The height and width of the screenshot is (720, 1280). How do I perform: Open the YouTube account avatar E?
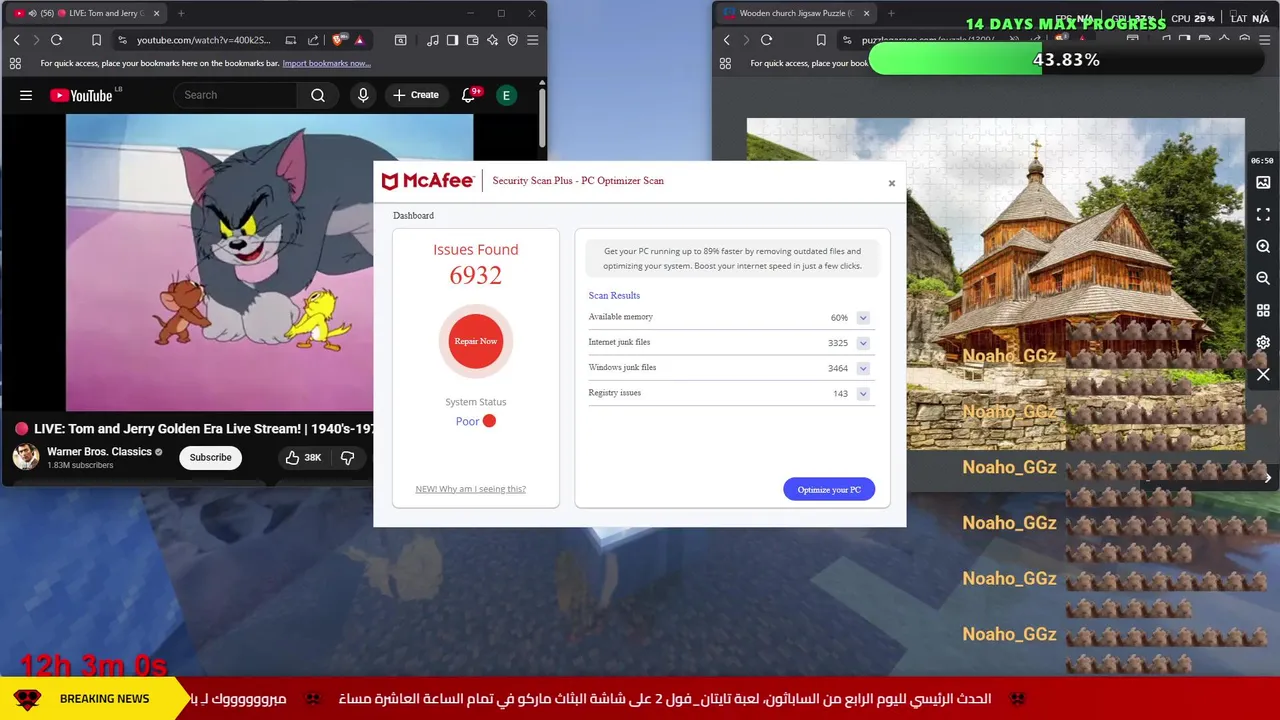click(x=506, y=95)
